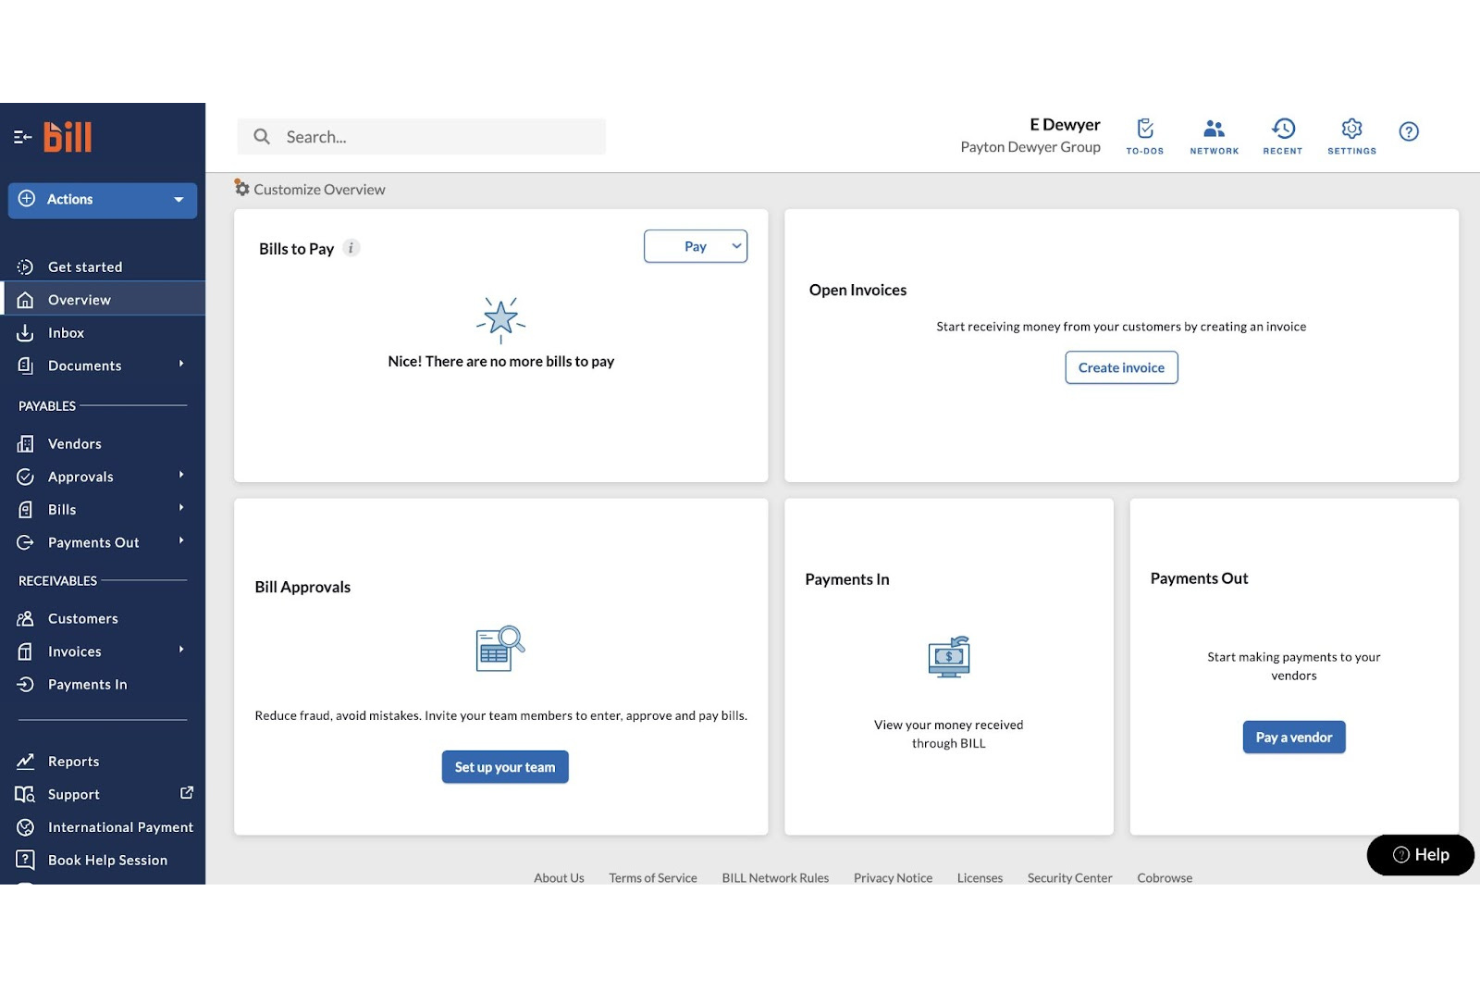Select Overview in the navigation menu

point(79,299)
